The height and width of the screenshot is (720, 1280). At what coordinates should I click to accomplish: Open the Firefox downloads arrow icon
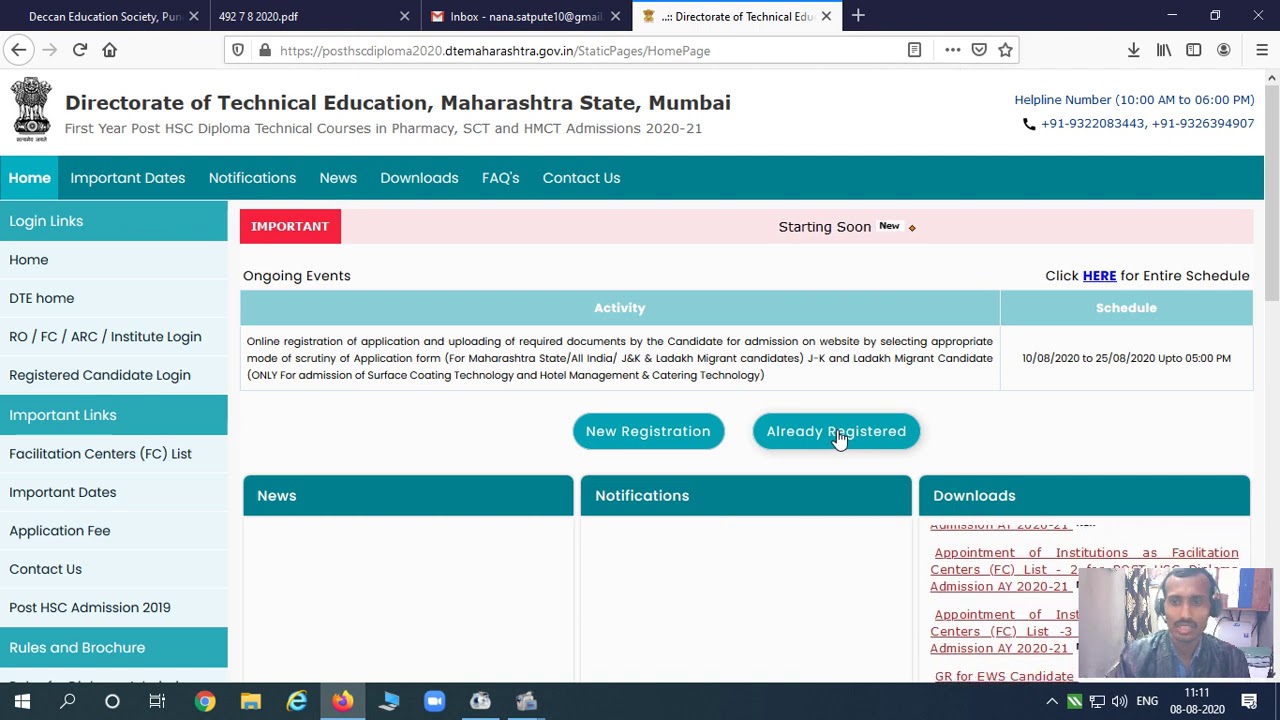tap(1134, 50)
